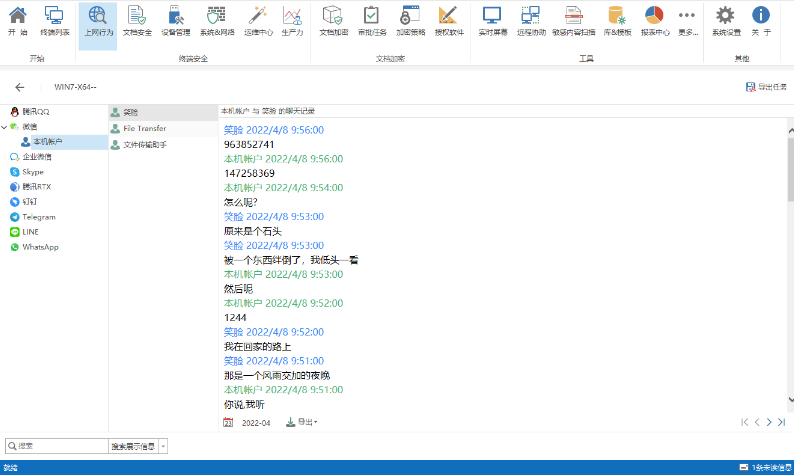Go back using the left arrow
The image size is (794, 476).
20,87
